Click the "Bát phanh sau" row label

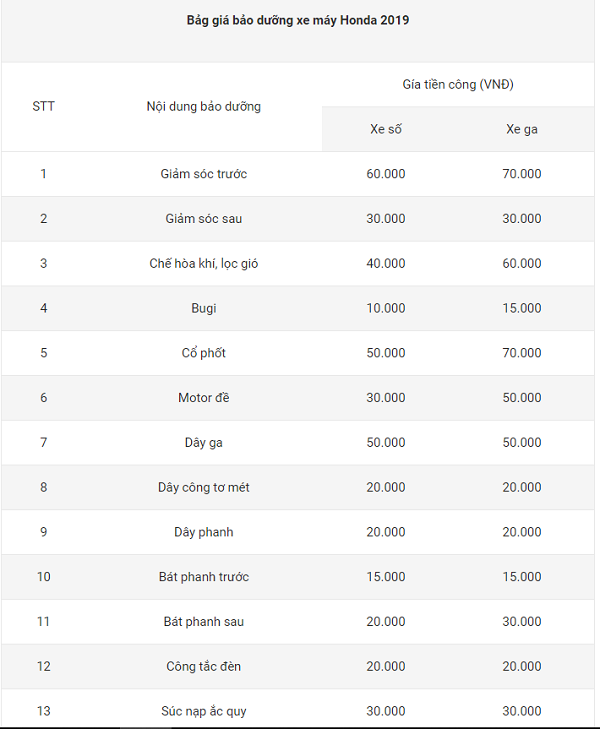pos(204,622)
